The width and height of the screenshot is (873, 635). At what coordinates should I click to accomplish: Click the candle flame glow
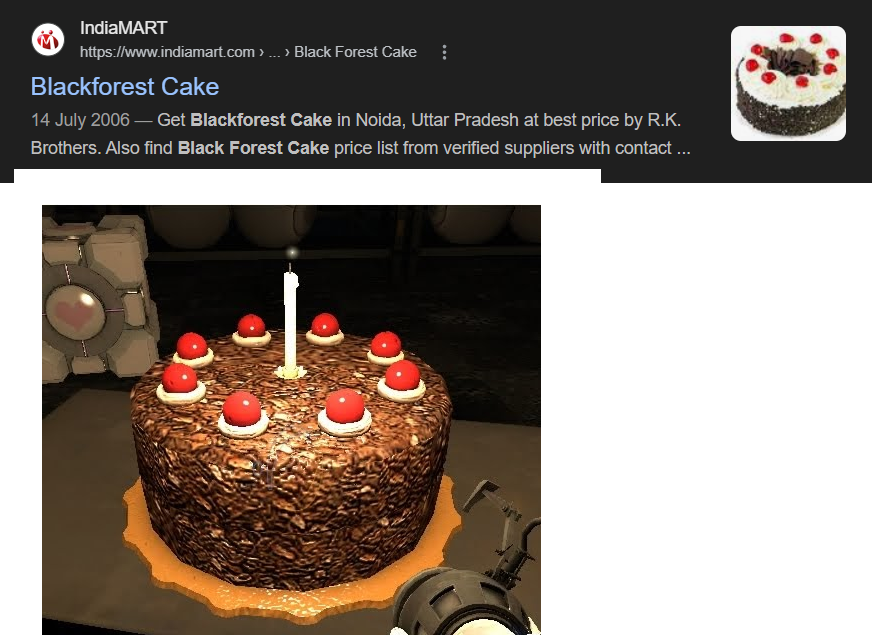[292, 254]
